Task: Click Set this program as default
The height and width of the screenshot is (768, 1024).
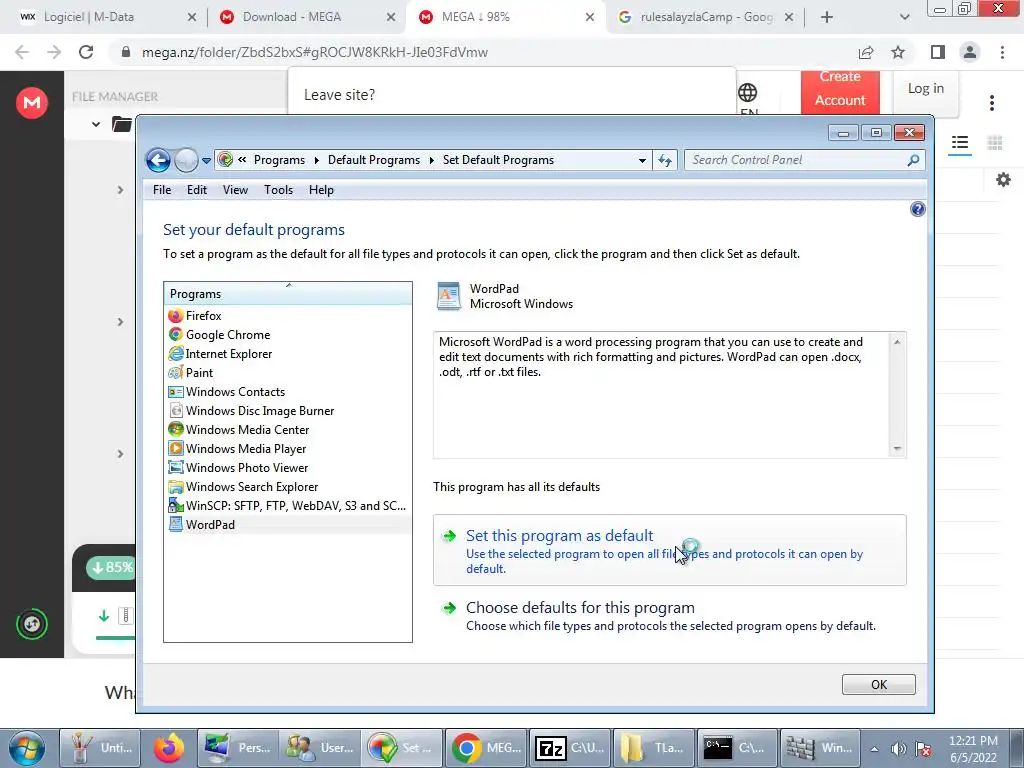Action: (669, 551)
